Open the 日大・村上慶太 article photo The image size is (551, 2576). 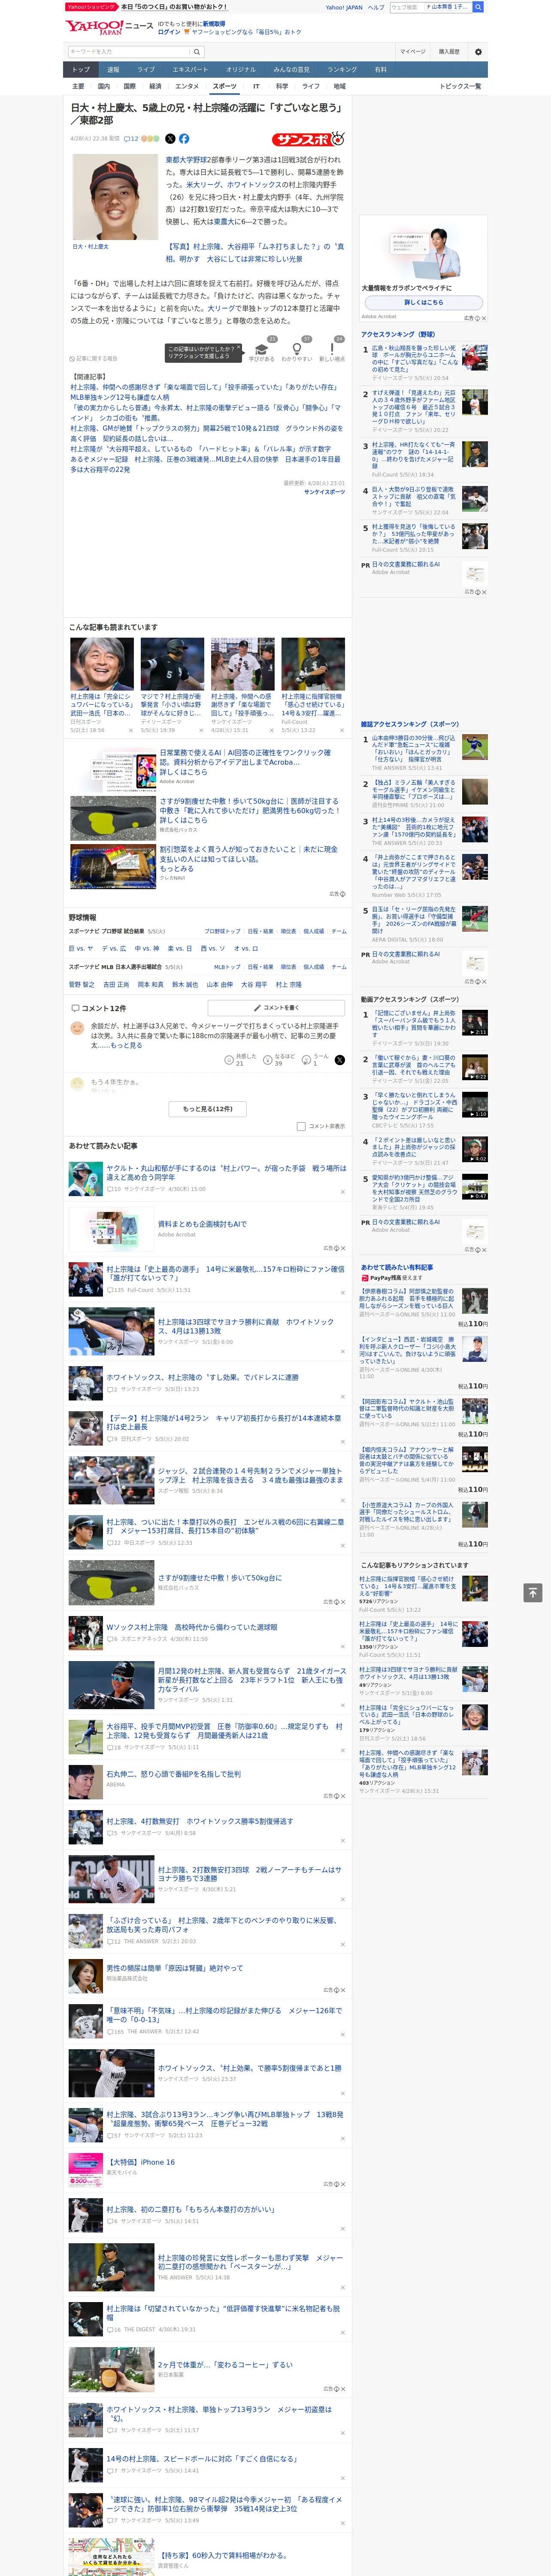click(115, 196)
